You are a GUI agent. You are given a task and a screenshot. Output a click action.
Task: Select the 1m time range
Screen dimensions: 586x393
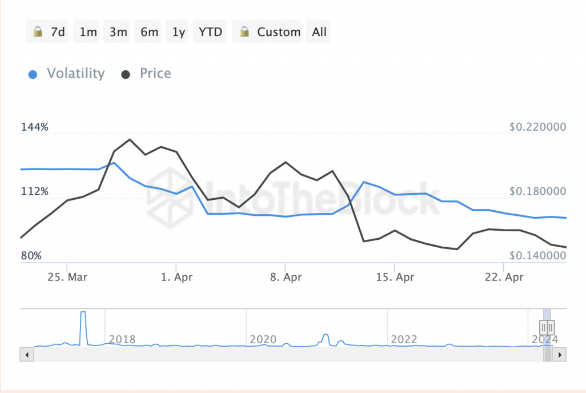[87, 32]
